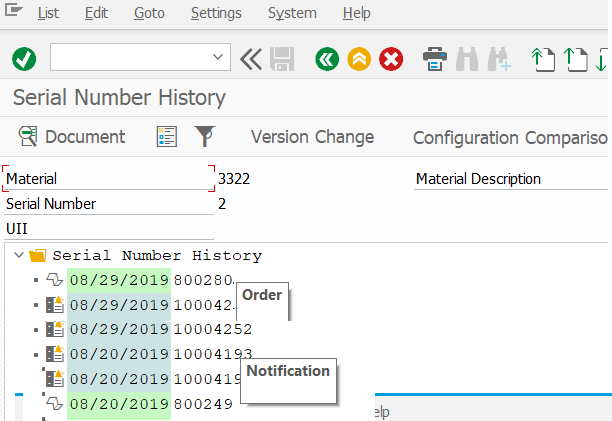This screenshot has width=612, height=421.
Task: Click the Document button
Action: [x=71, y=137]
